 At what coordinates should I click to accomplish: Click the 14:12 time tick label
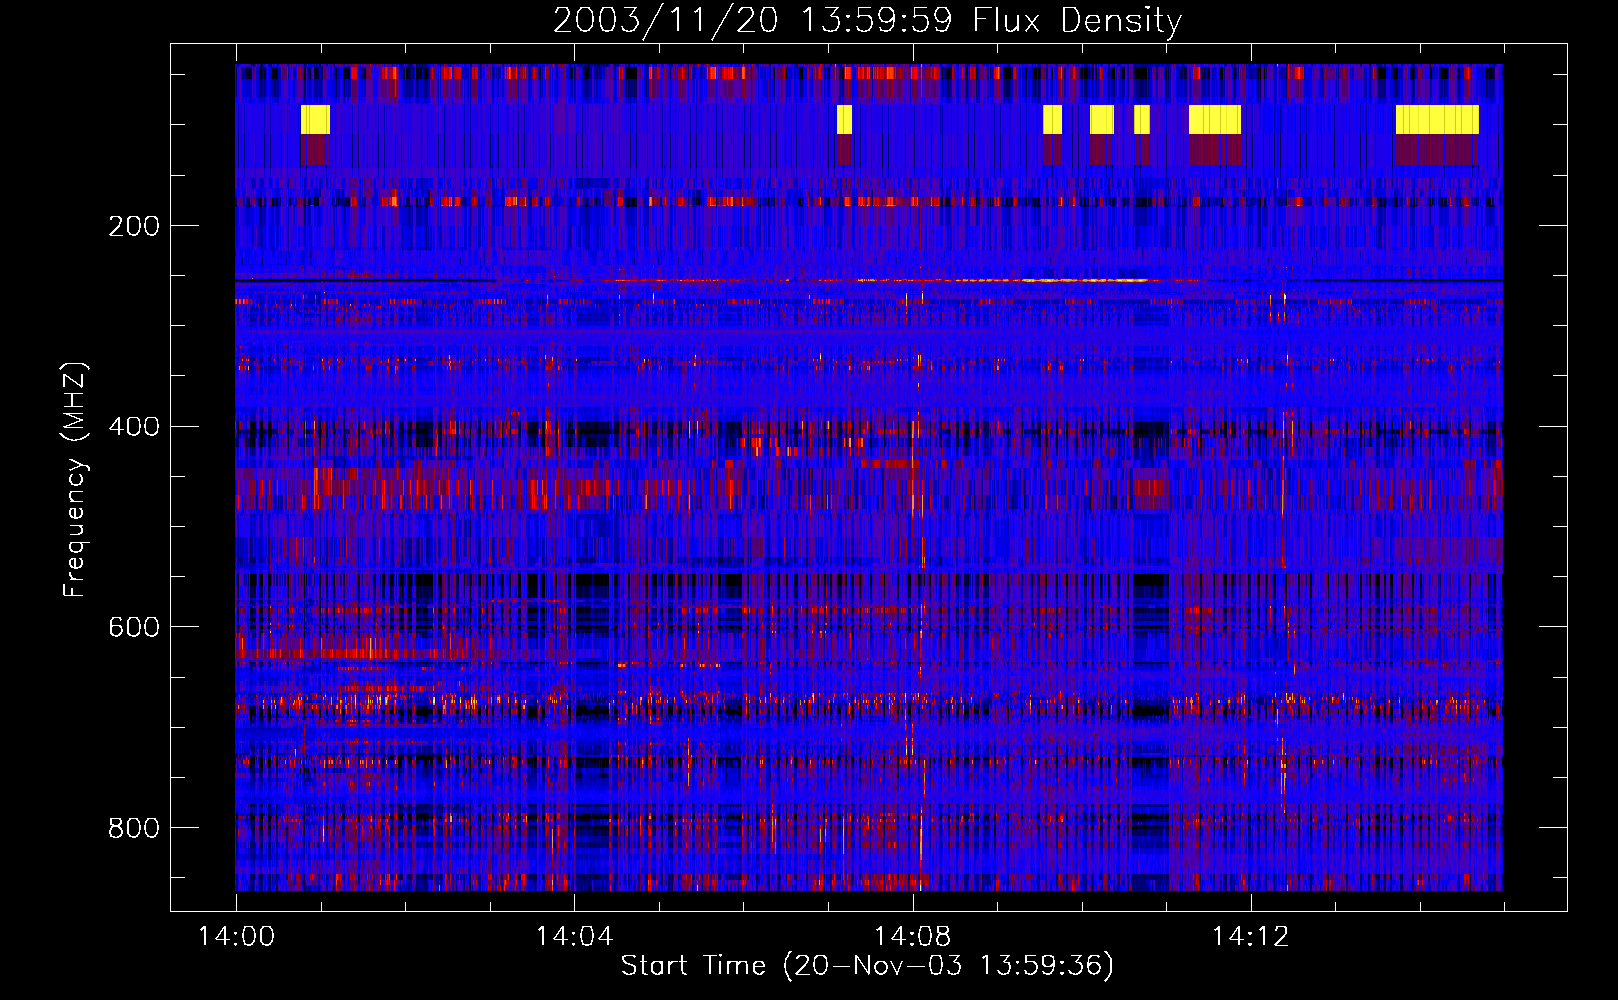point(1250,937)
